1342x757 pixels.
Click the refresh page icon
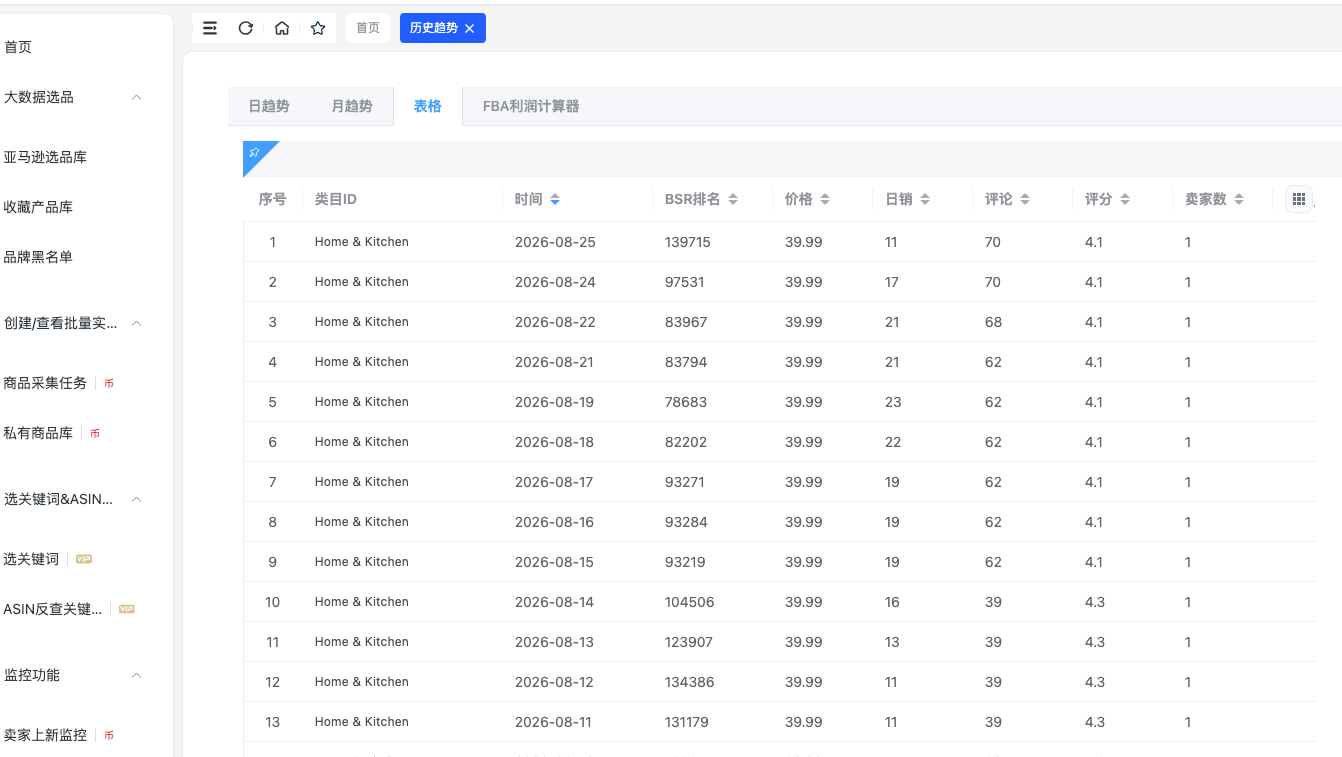pos(246,28)
